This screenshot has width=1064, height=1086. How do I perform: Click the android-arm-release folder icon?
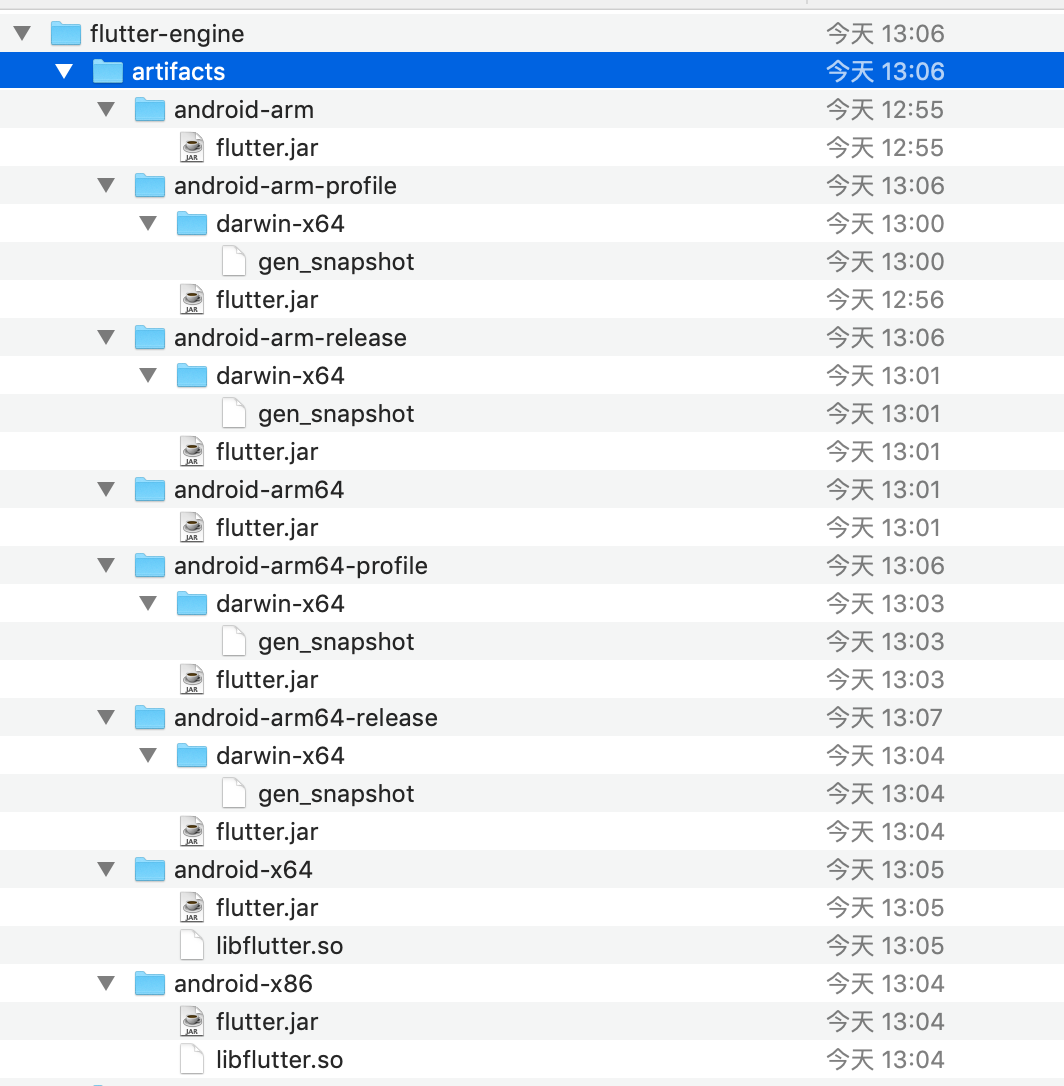click(x=149, y=338)
